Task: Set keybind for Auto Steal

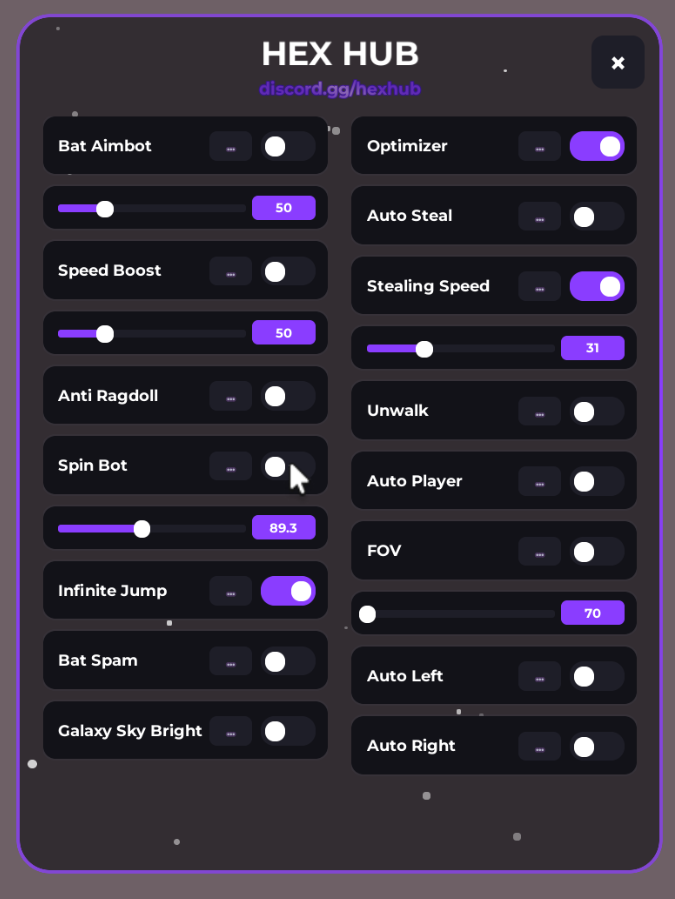Action: [x=540, y=217]
